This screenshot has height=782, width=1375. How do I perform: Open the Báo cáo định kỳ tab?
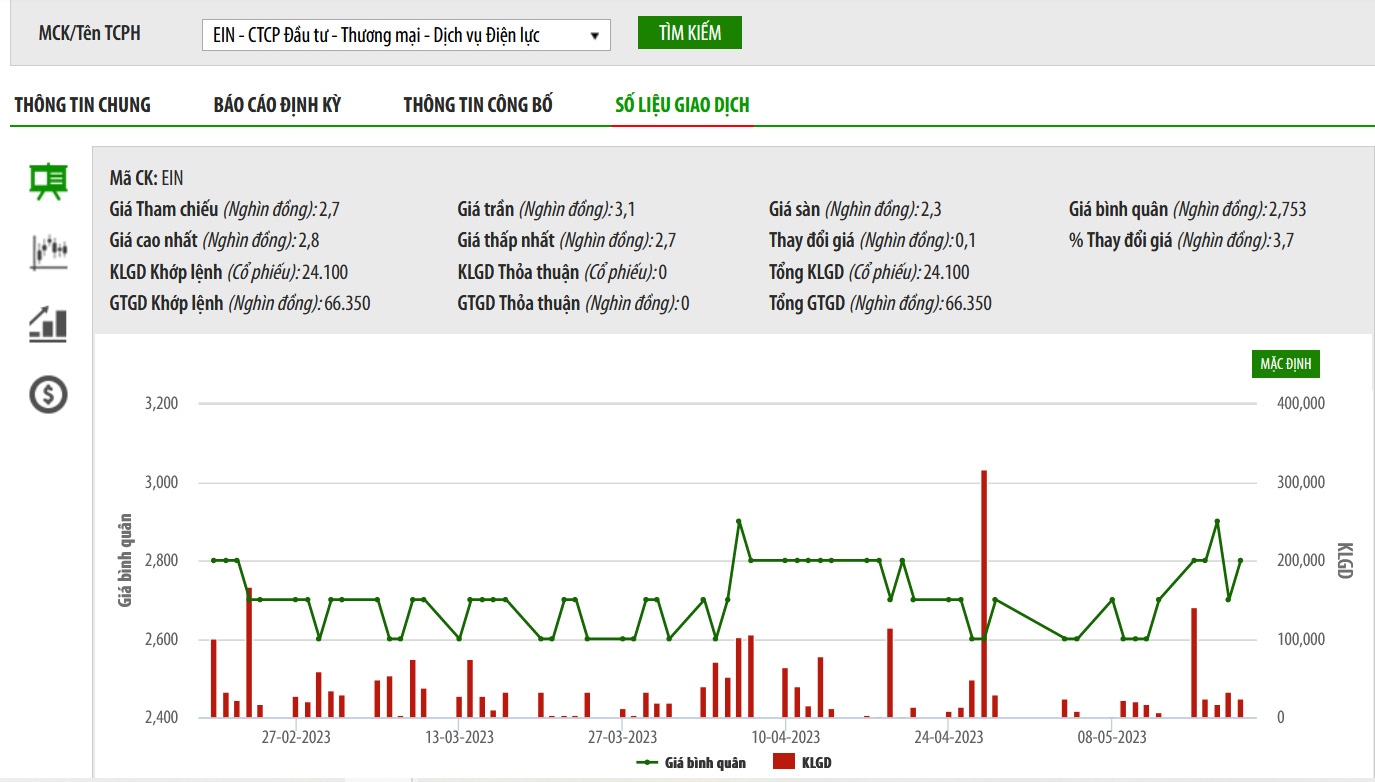point(277,105)
